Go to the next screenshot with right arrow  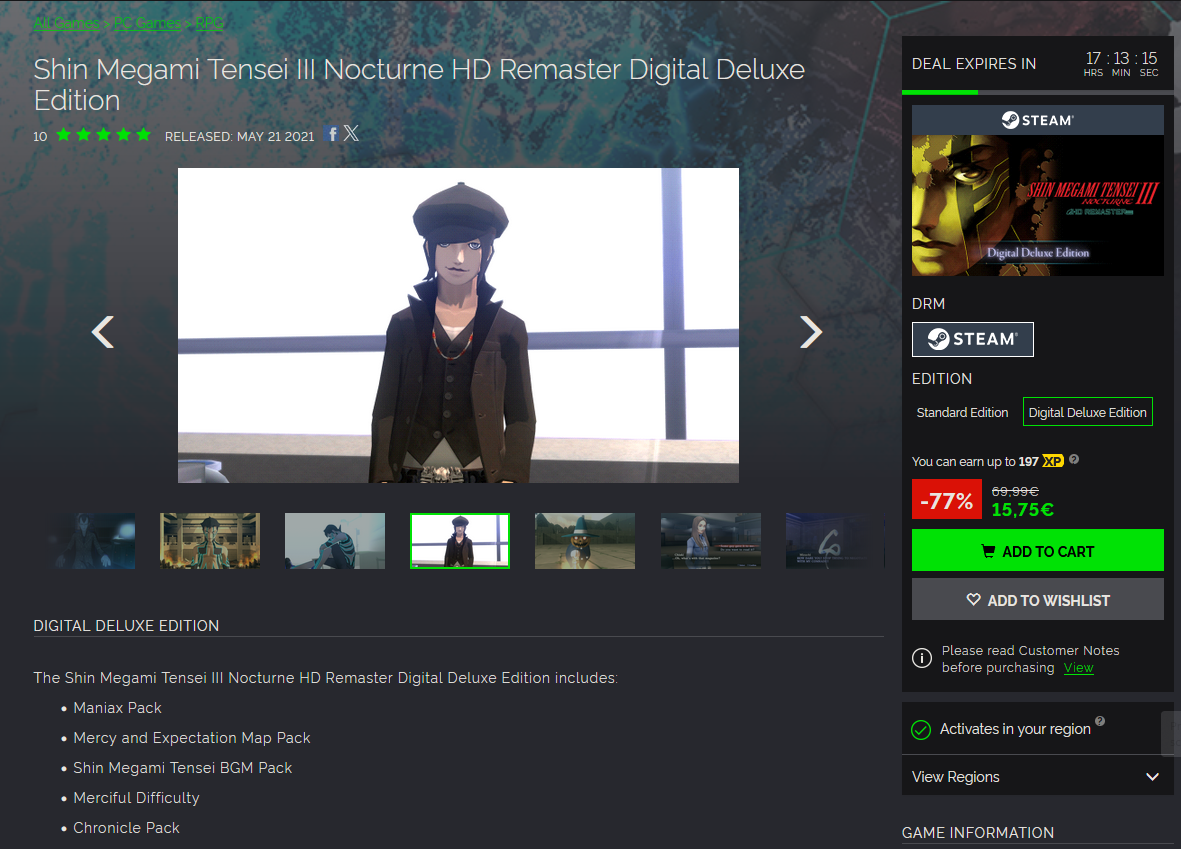(810, 331)
